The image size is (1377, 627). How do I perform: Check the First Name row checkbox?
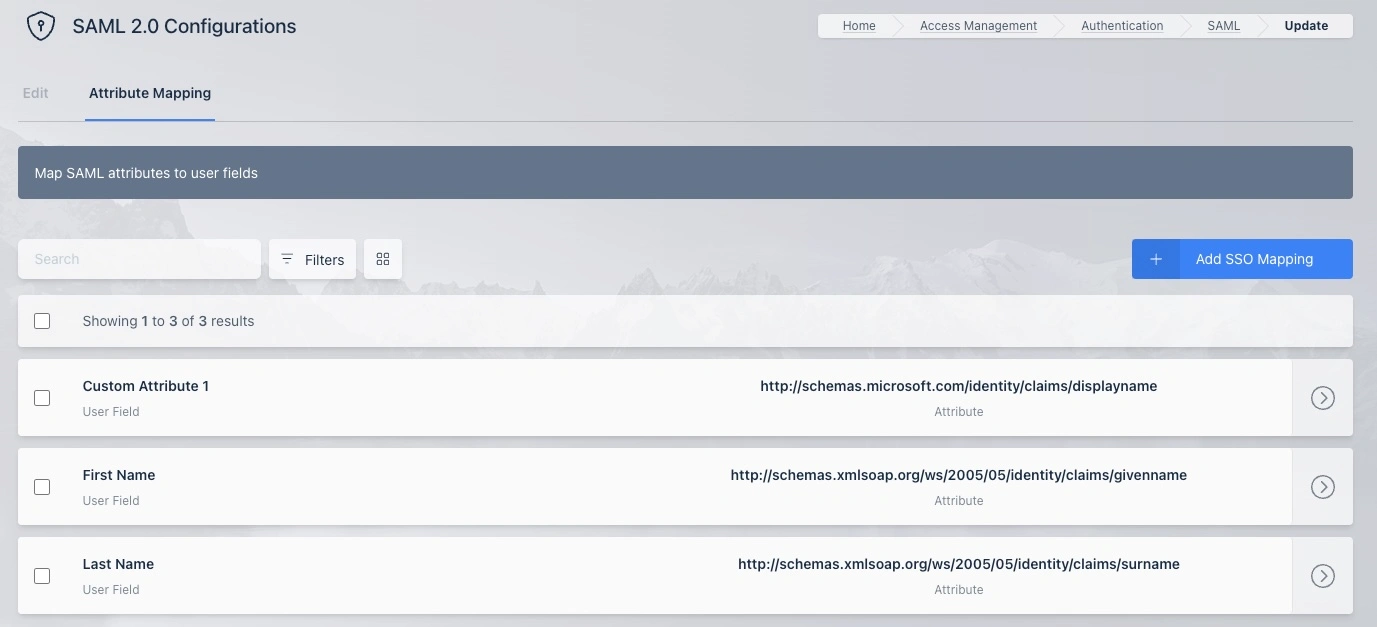[42, 486]
